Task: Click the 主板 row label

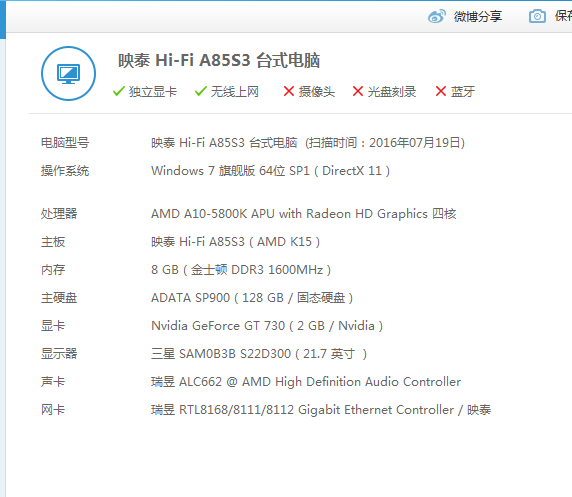Action: 53,242
